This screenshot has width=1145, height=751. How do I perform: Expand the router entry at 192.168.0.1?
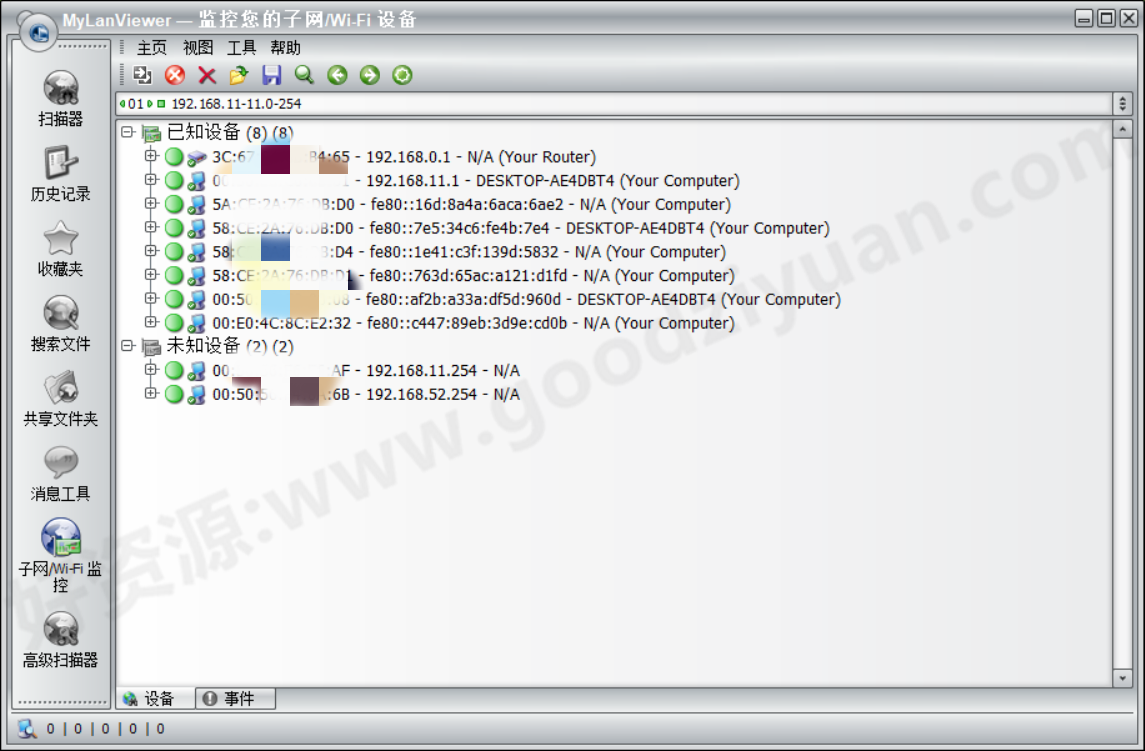tap(150, 156)
